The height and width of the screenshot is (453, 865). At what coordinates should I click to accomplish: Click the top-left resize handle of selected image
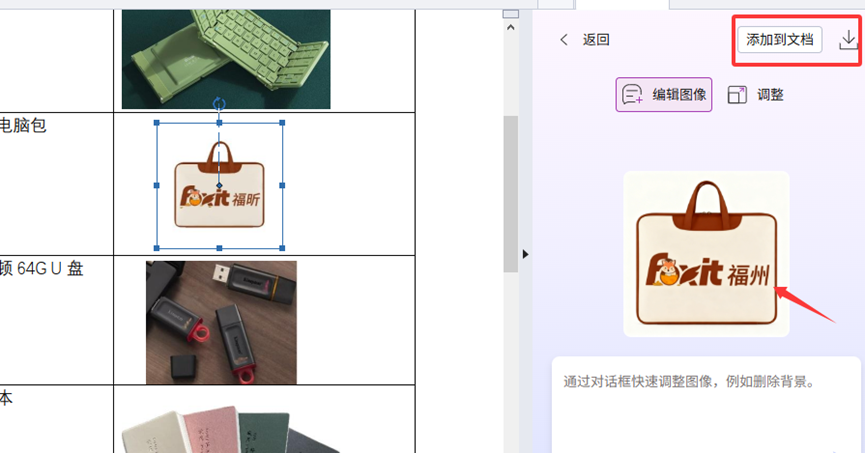[x=157, y=123]
